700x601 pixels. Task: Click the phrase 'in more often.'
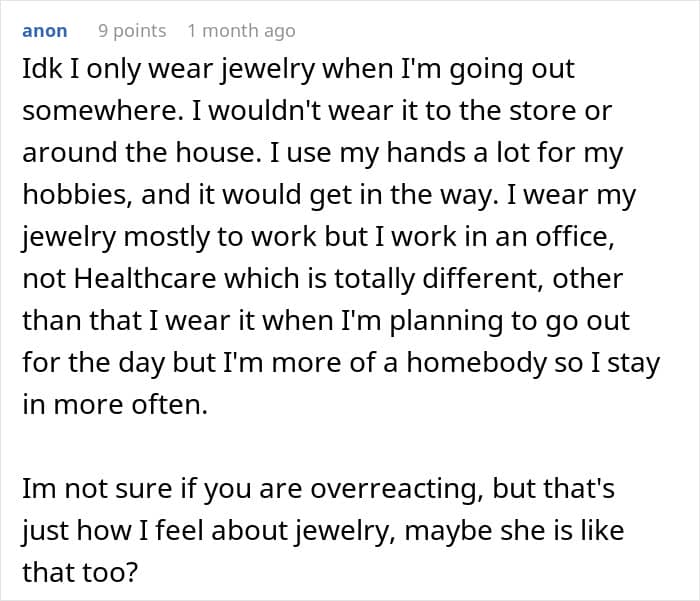coord(115,405)
